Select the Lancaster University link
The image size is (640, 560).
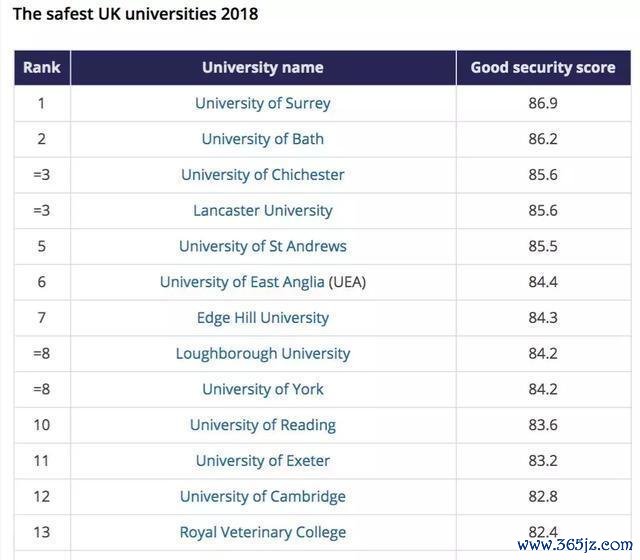pyautogui.click(x=262, y=211)
